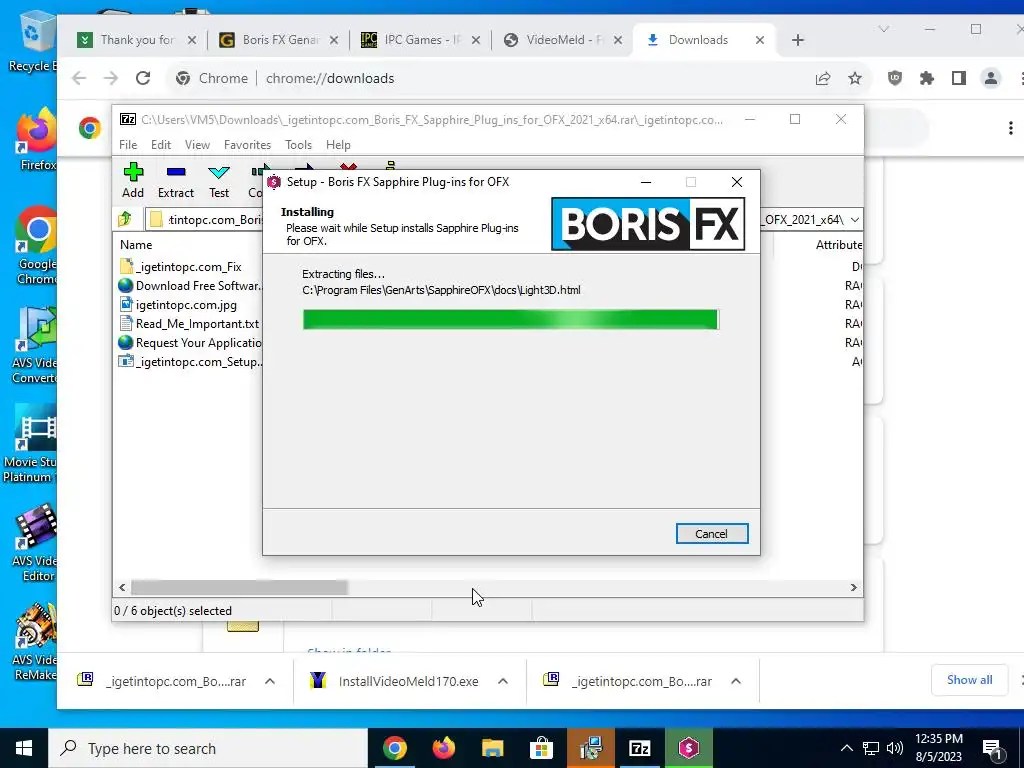
Task: Toggle Chrome side panel icon
Action: 959,78
